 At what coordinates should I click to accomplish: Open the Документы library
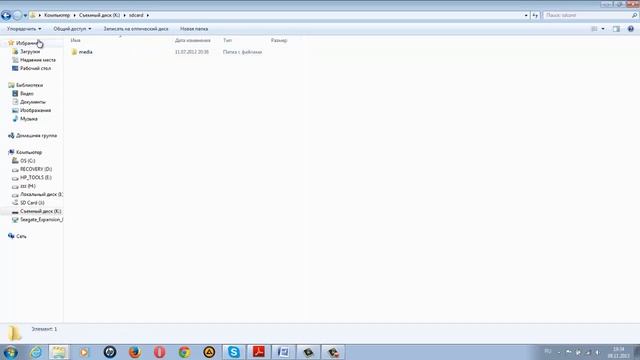point(33,102)
